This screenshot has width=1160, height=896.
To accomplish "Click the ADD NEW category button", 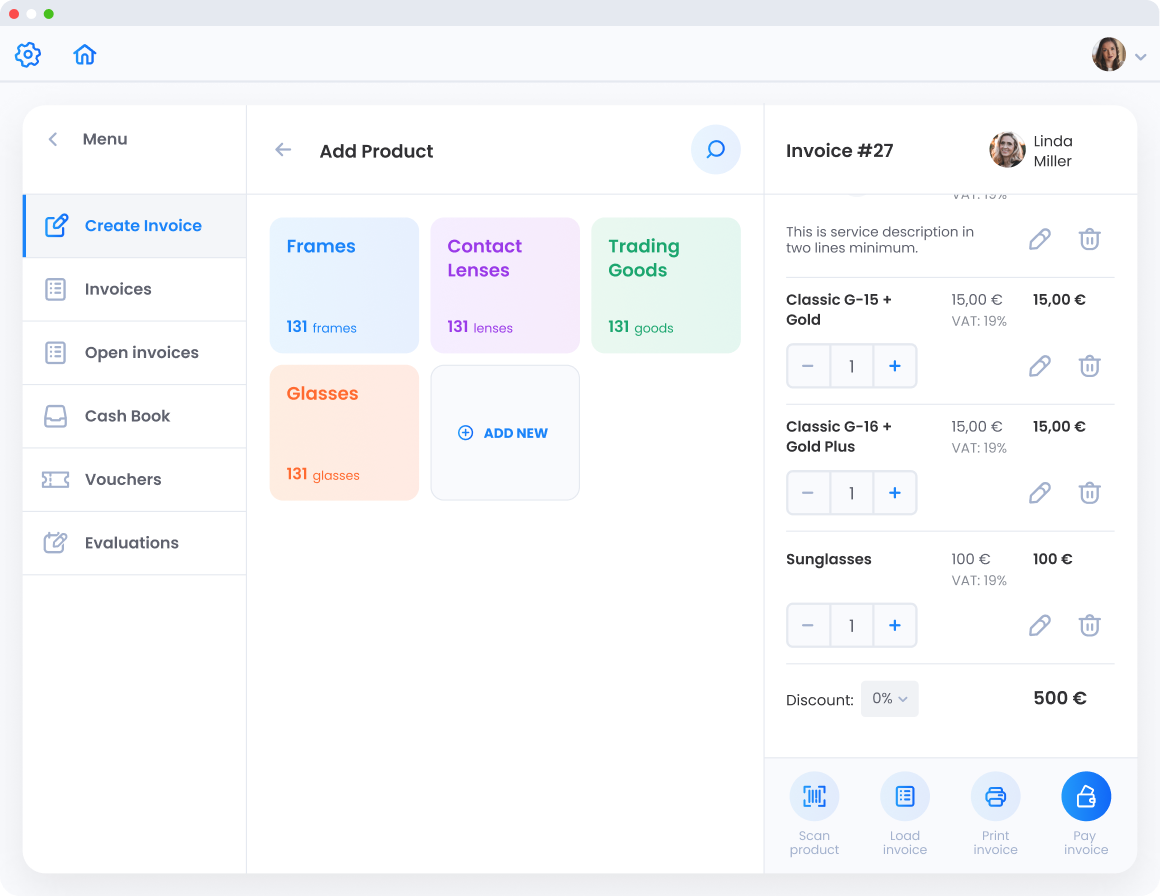I will pos(505,433).
